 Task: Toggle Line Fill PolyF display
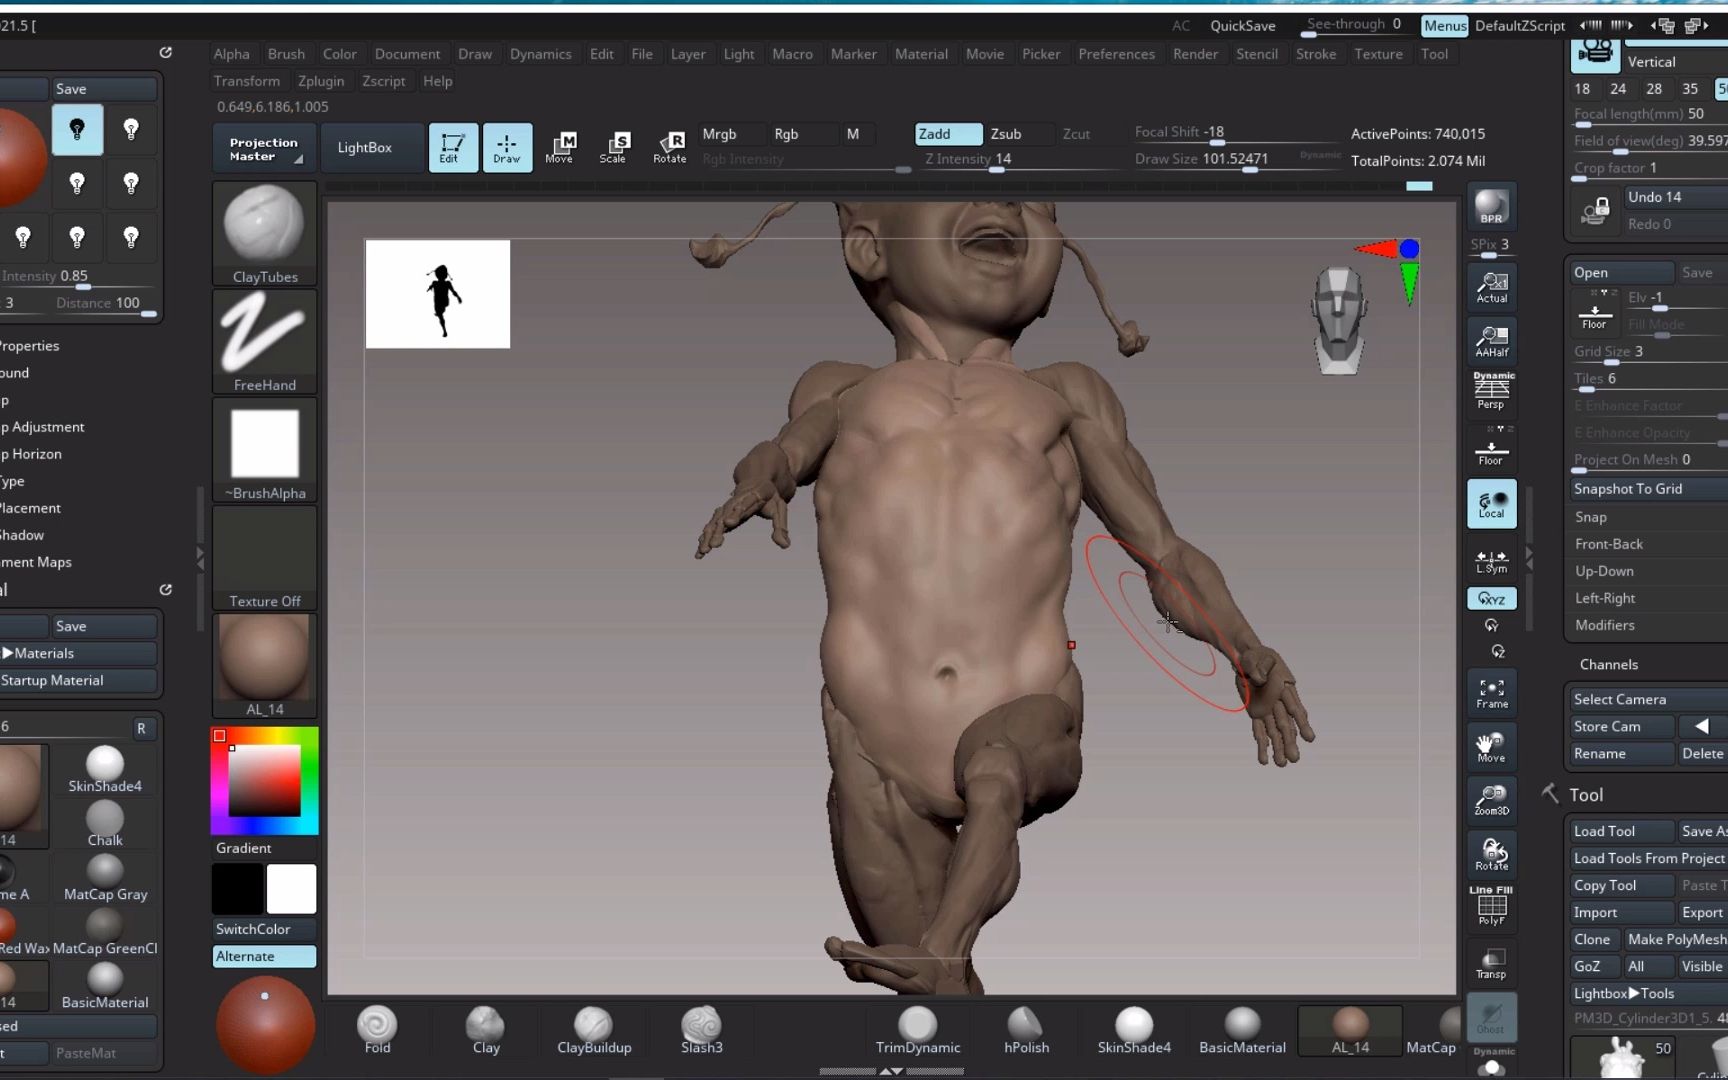coord(1491,906)
